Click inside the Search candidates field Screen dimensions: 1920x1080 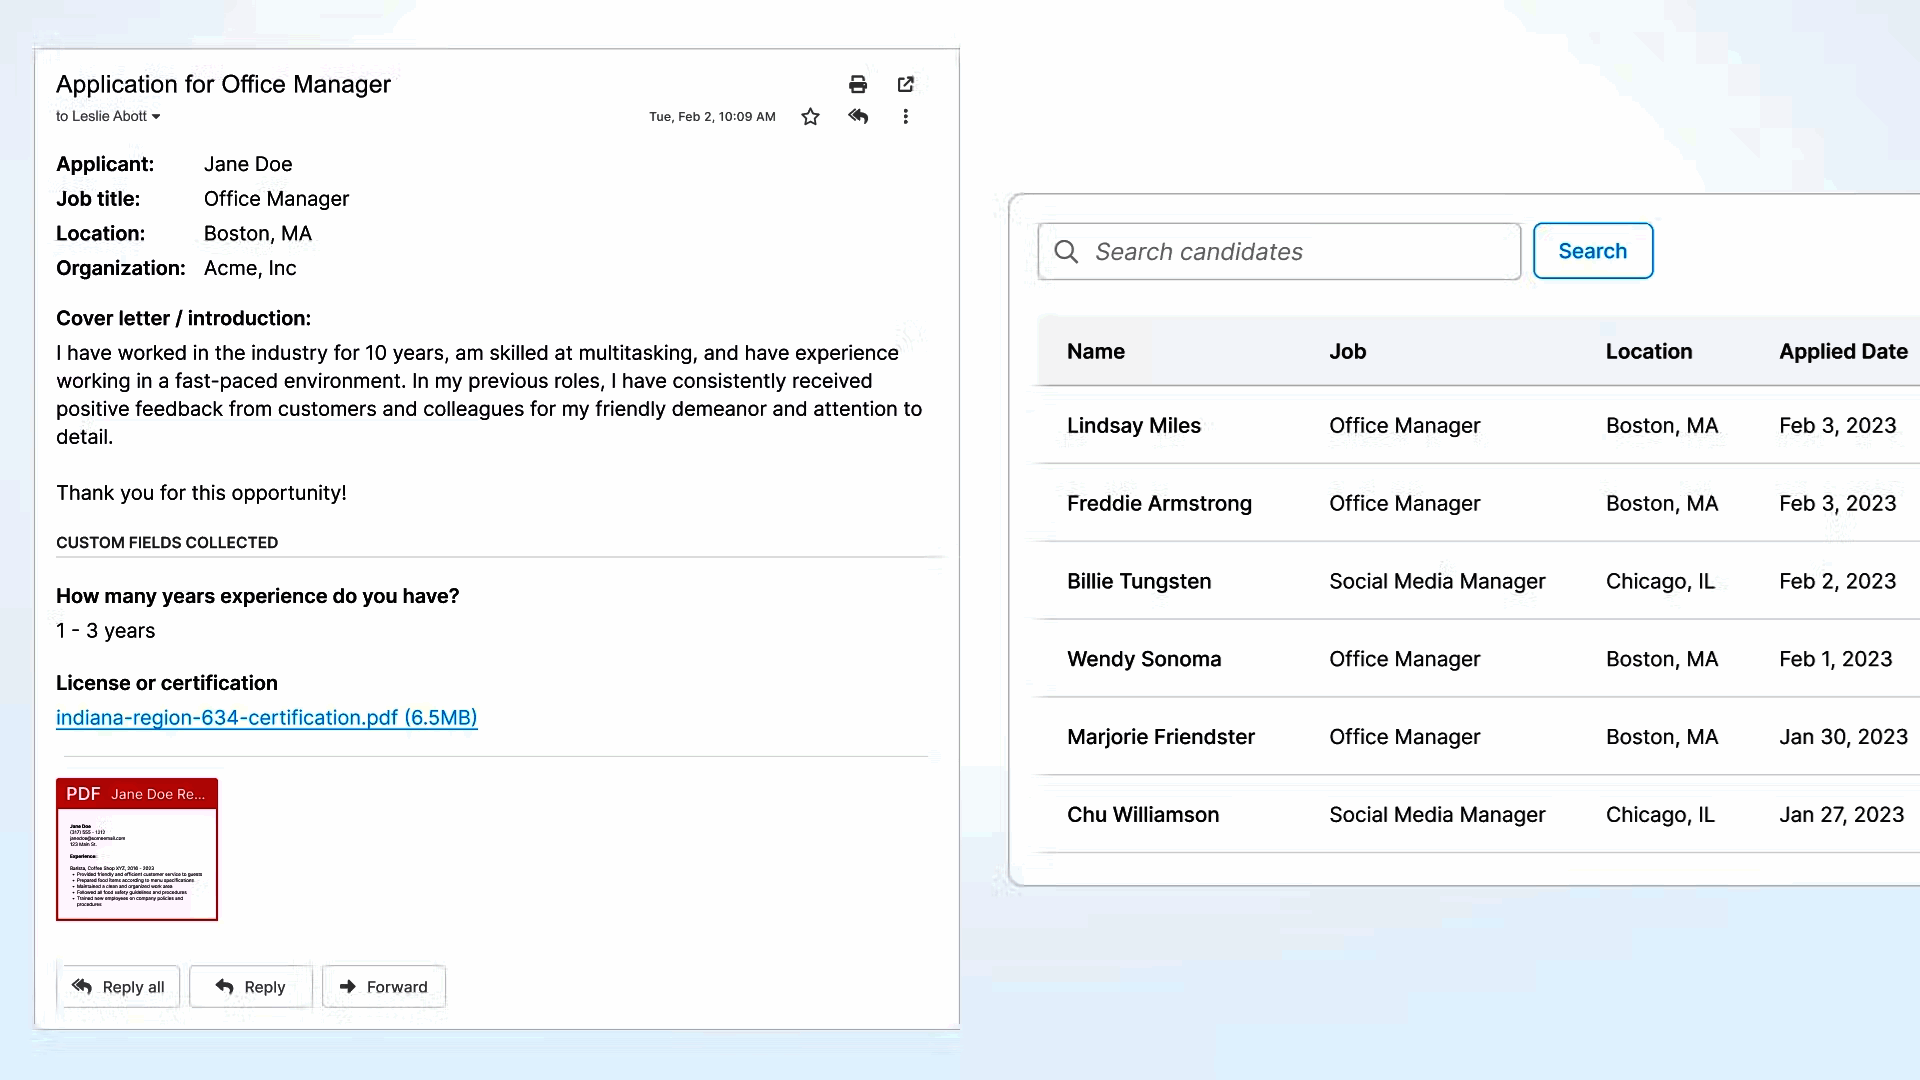(x=1280, y=252)
